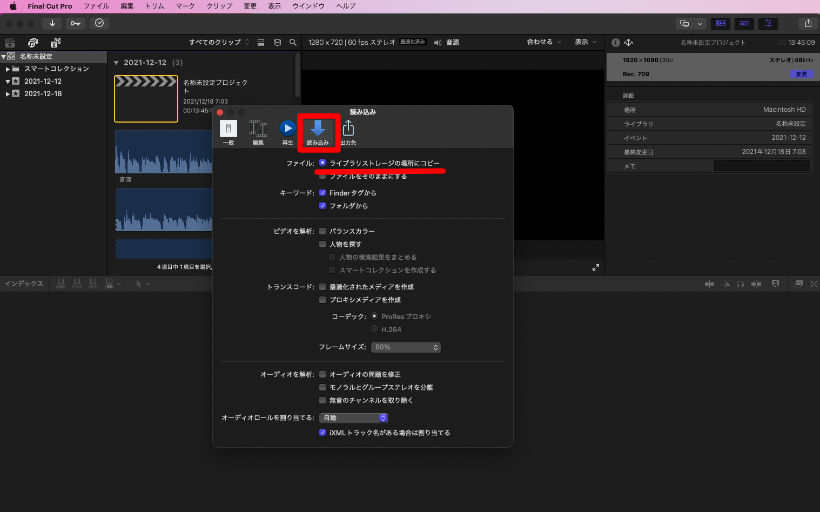
Task: Select the untitled library row in sidebar
Action: (53, 56)
